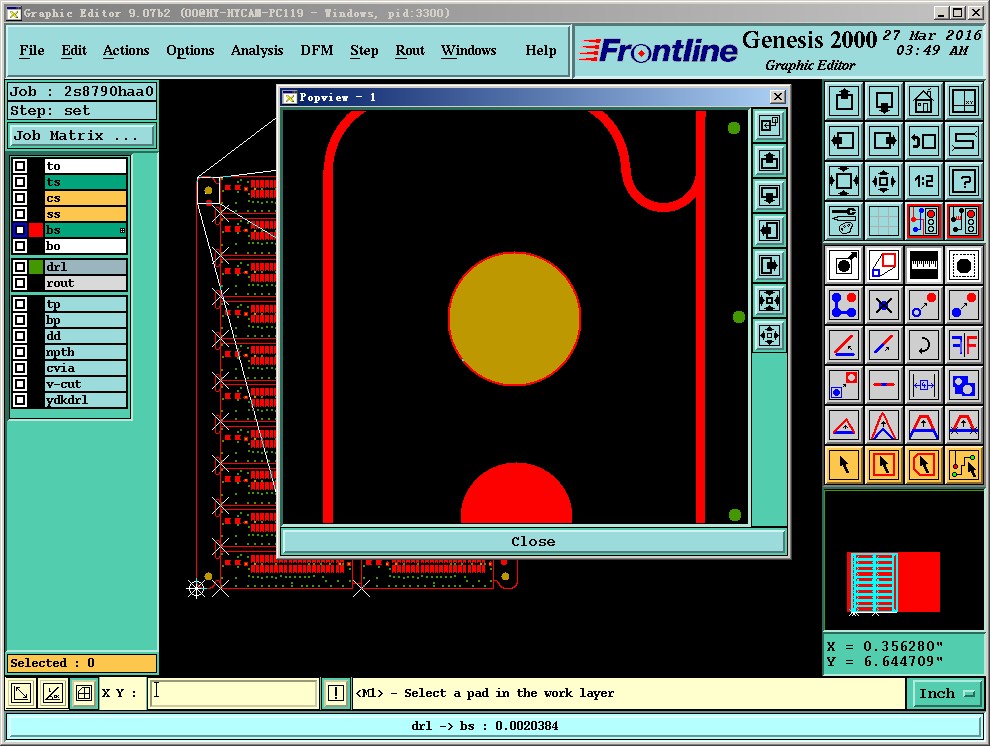
Task: Toggle the 'ts' layer checkbox
Action: click(x=20, y=182)
